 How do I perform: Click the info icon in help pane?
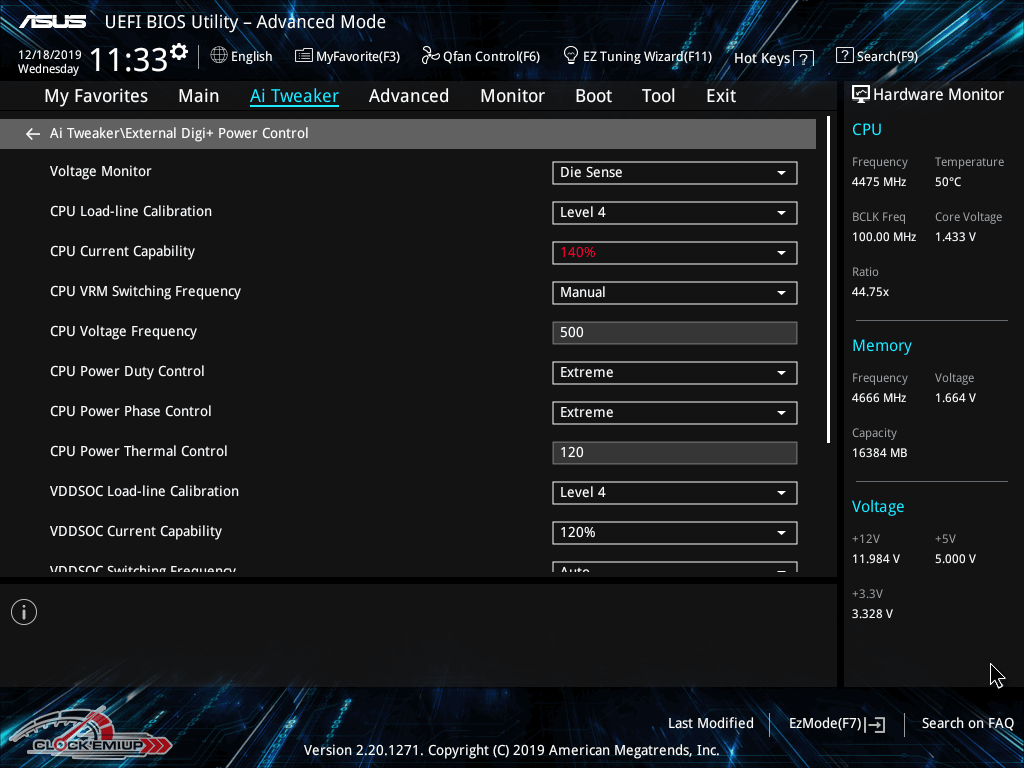pos(24,612)
